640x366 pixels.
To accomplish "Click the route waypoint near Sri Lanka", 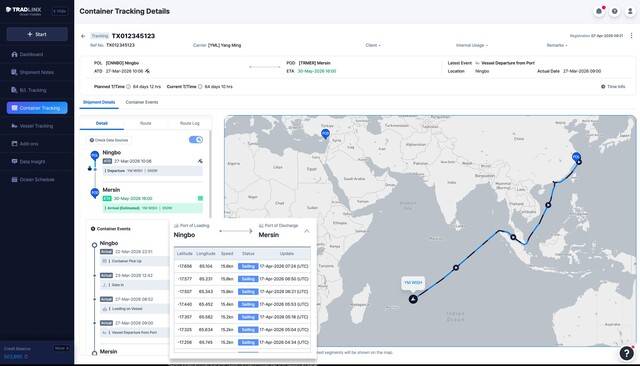I will pyautogui.click(x=456, y=268).
